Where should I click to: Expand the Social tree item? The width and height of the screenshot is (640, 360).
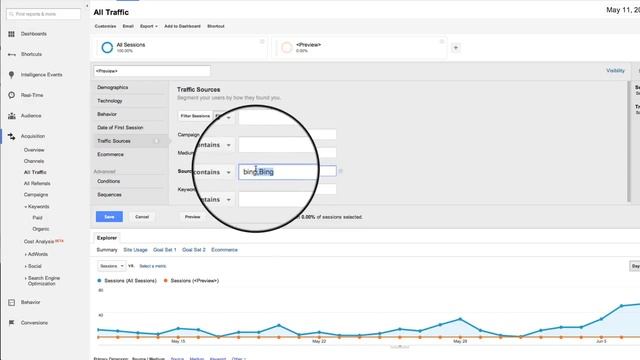(x=26, y=266)
